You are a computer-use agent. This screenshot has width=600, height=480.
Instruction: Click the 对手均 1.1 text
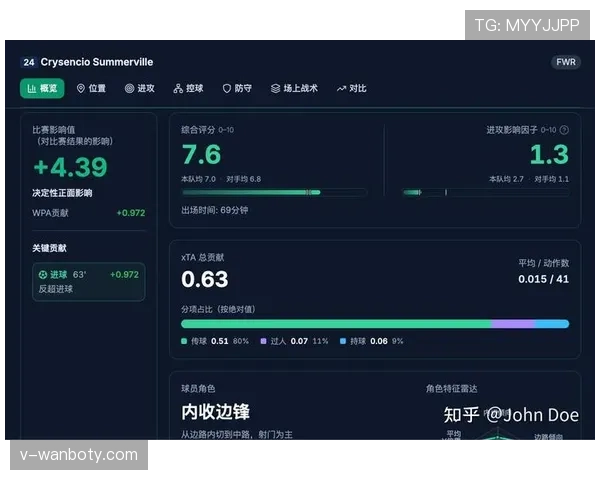point(551,179)
